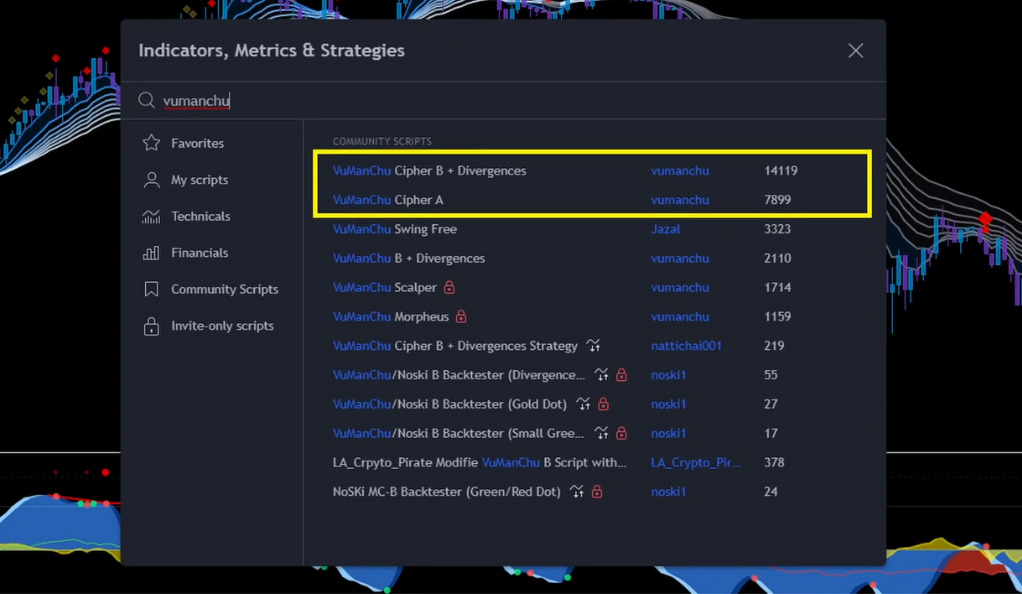
Task: Click the Technicals chart icon
Action: (x=151, y=216)
